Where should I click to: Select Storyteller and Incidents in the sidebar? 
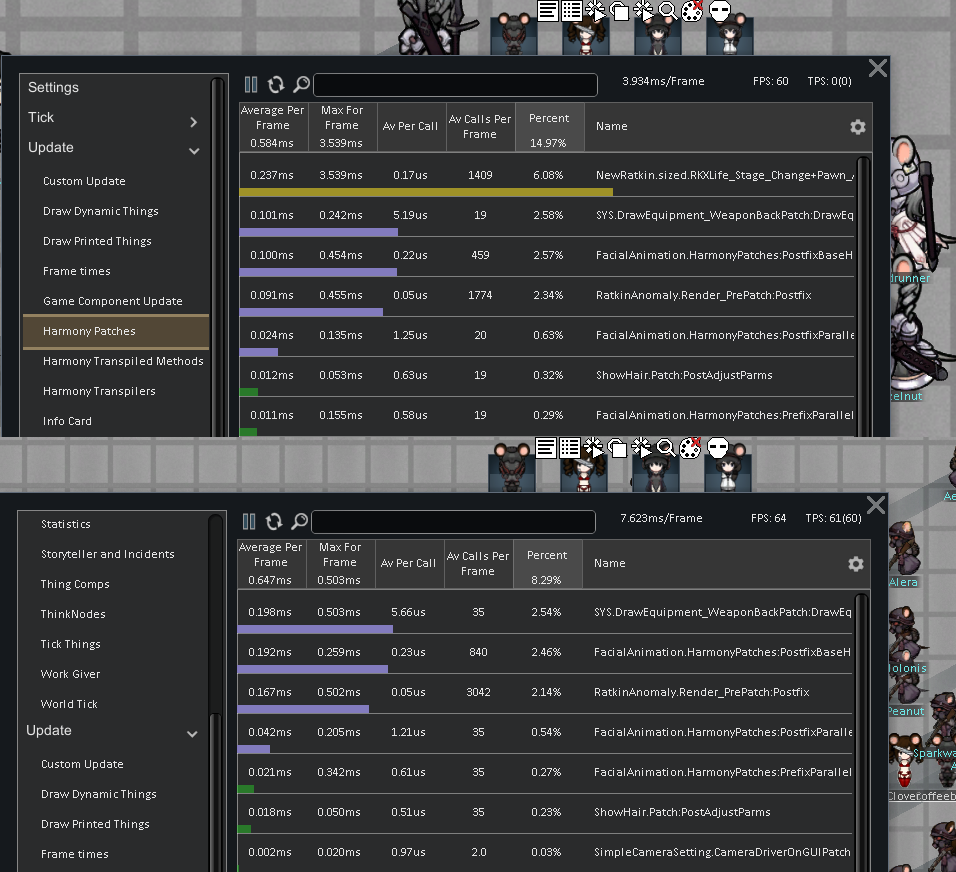point(107,554)
